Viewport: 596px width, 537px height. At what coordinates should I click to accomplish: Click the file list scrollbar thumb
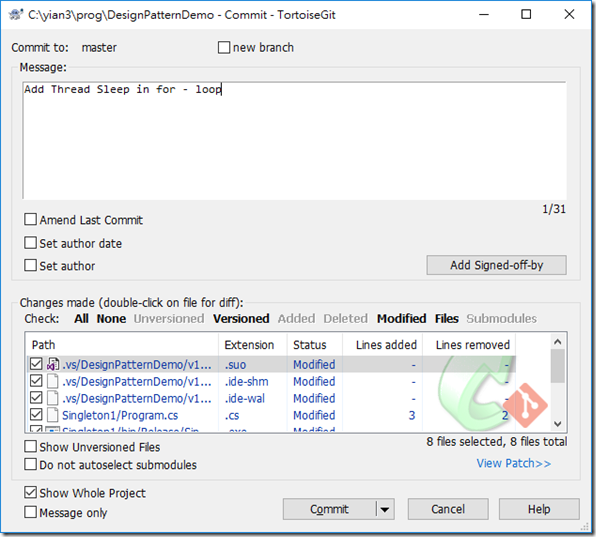pos(558,366)
